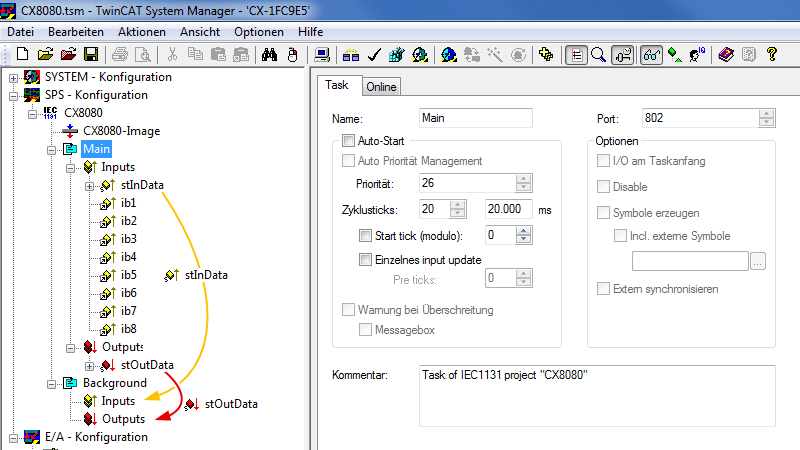Select the ib5 input variable
This screenshot has width=800, height=450.
coord(129,275)
